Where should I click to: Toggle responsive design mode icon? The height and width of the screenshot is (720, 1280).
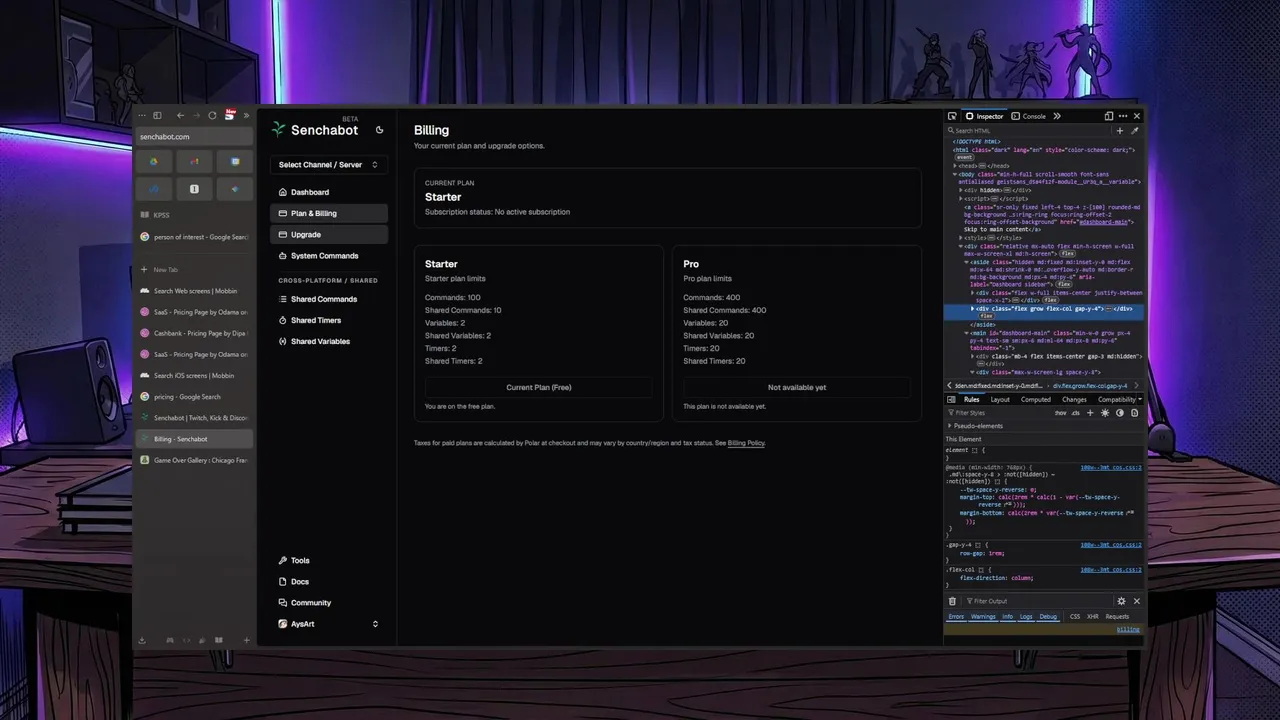1109,116
